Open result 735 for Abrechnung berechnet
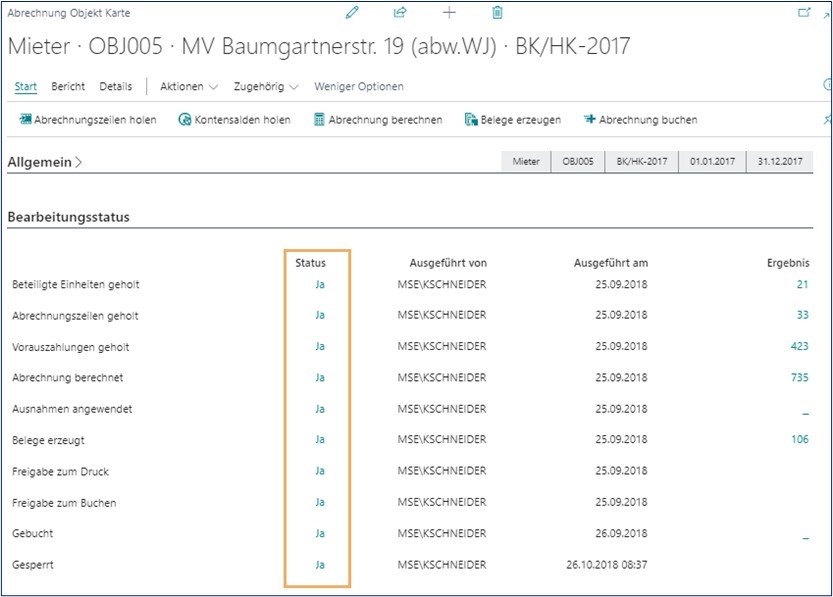Screen dimensions: 833x597 (x=798, y=378)
